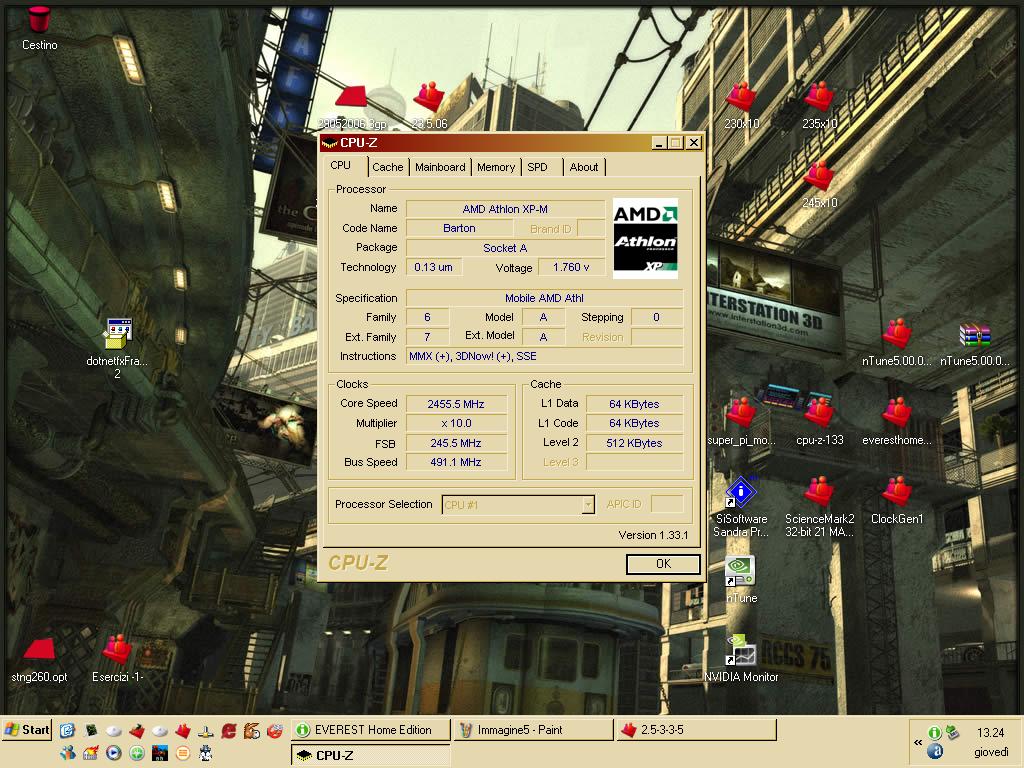
Task: Click the 'x 10.0' multiplier value
Action: (456, 423)
